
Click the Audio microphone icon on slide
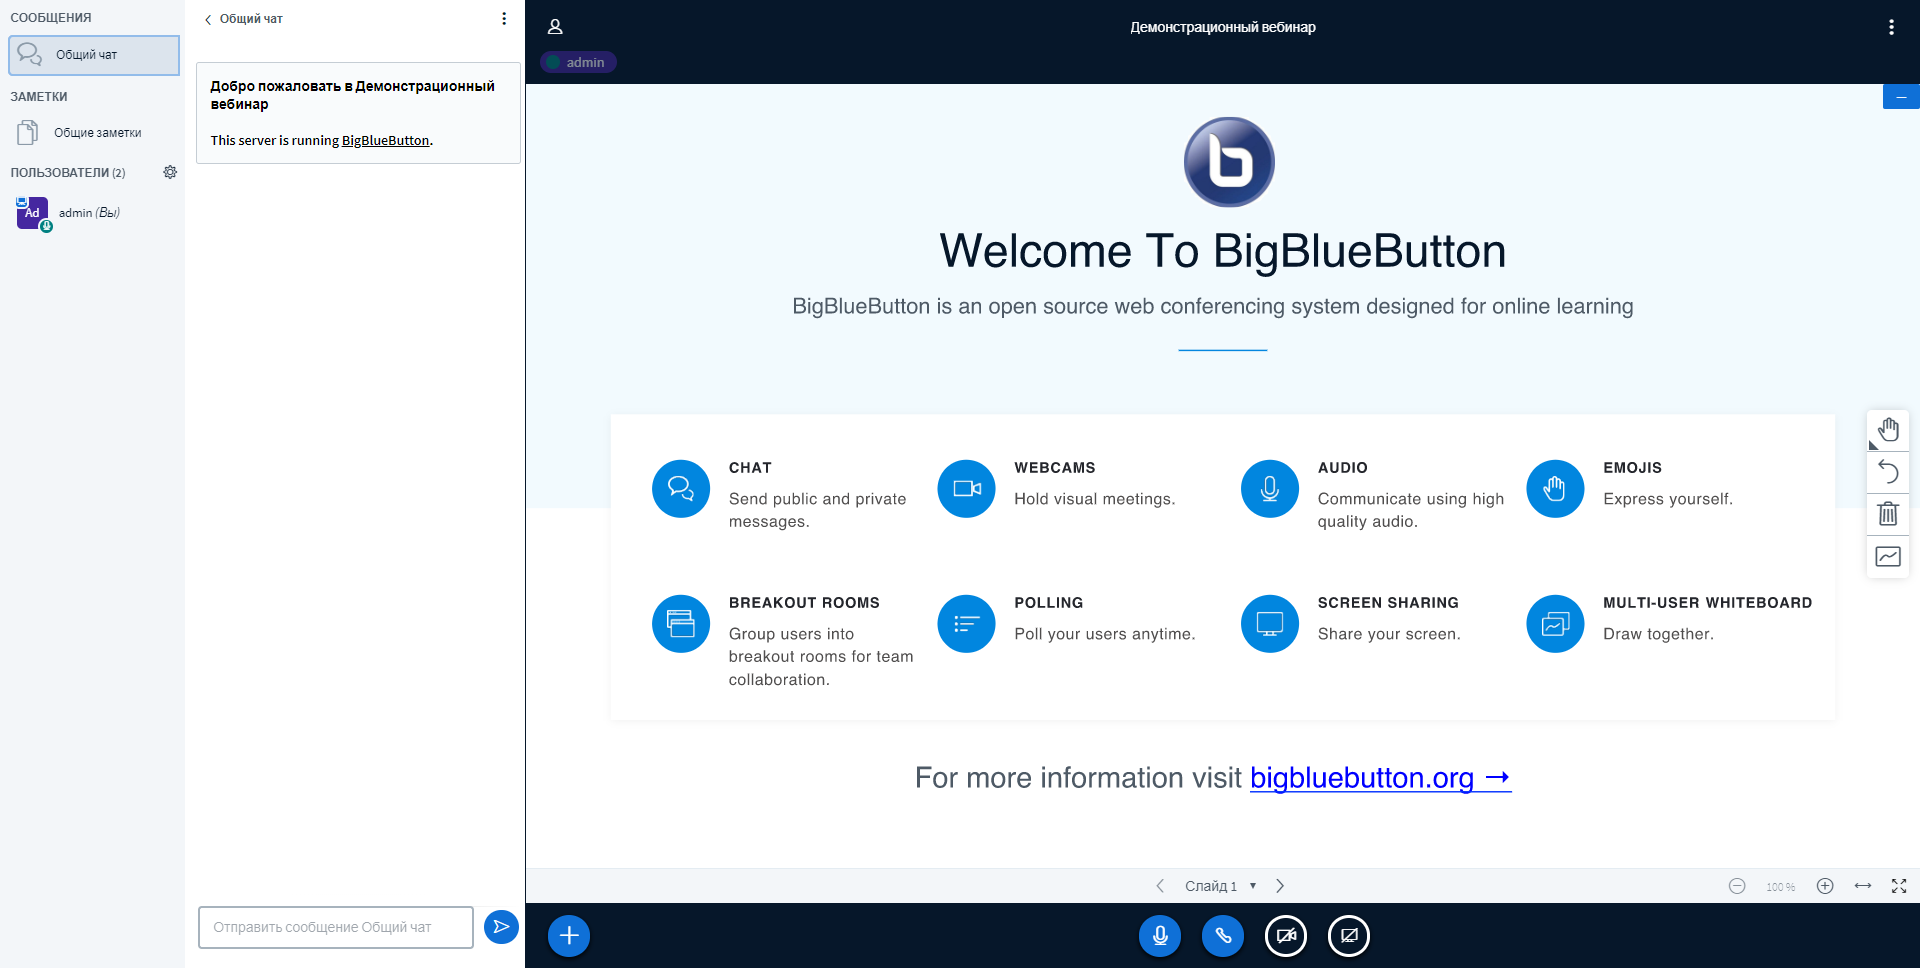coord(1270,489)
